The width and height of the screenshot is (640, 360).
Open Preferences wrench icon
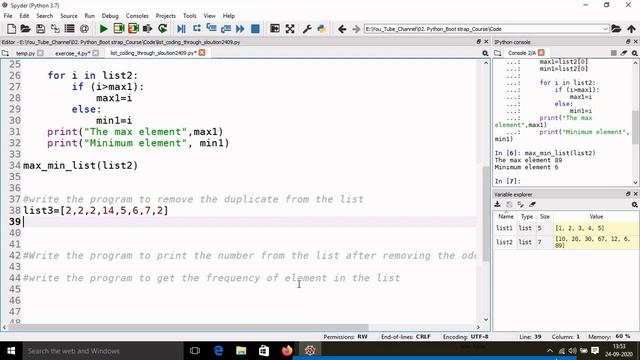[x=307, y=29]
